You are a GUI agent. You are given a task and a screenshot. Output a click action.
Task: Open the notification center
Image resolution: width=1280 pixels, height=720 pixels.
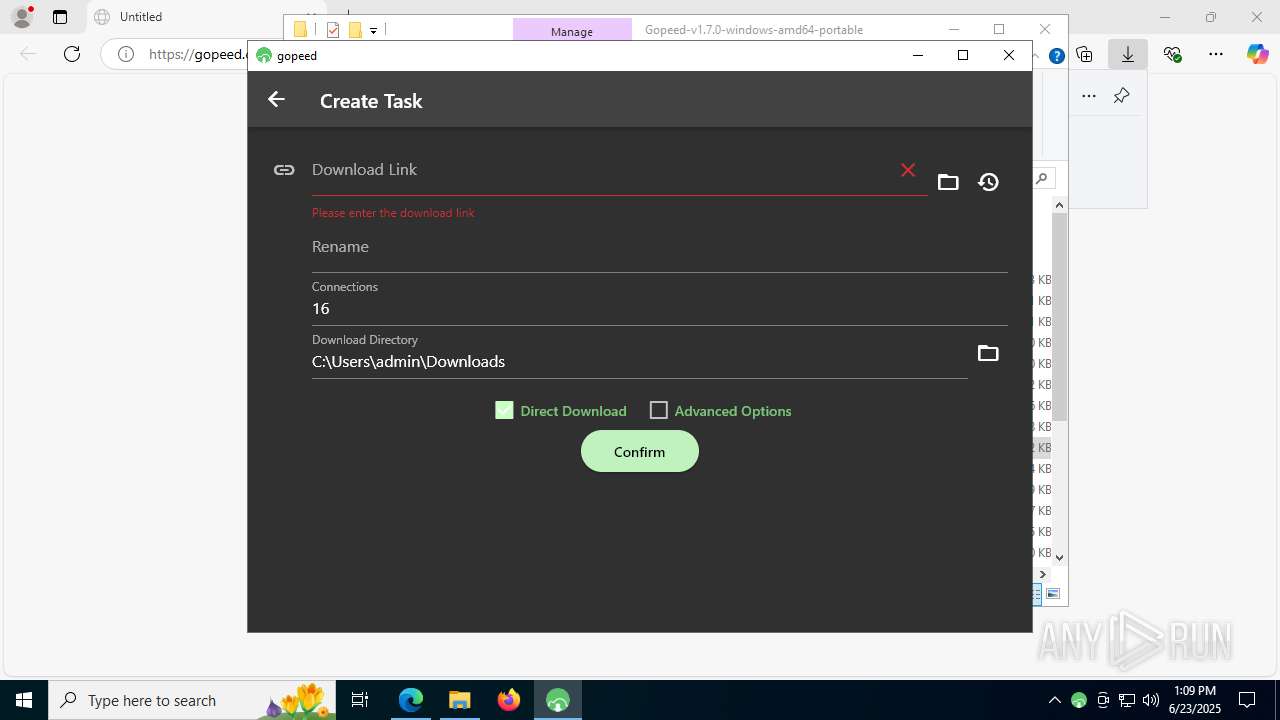tap(1247, 700)
